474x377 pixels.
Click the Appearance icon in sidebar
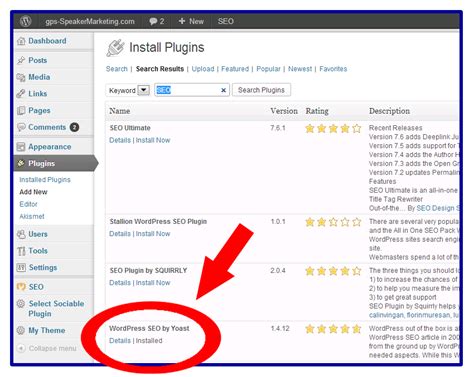point(21,147)
